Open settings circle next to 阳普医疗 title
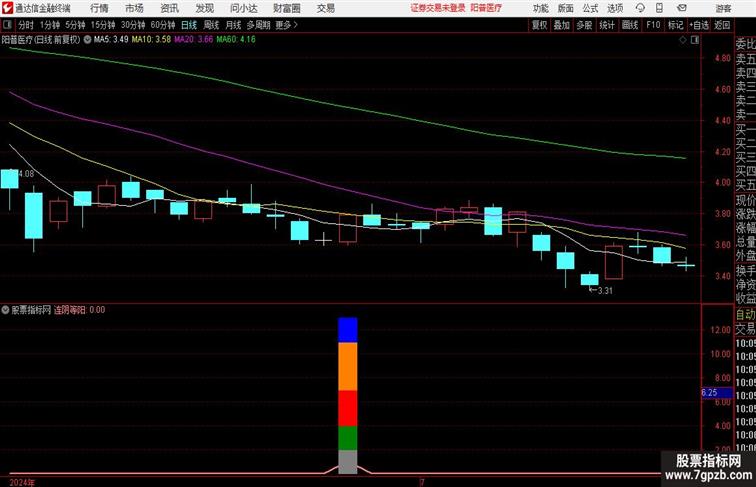 point(87,40)
